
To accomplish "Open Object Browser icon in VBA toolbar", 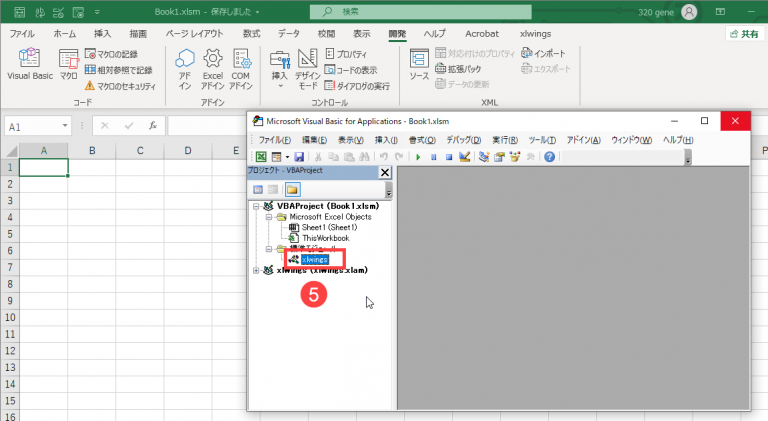I will coord(515,157).
